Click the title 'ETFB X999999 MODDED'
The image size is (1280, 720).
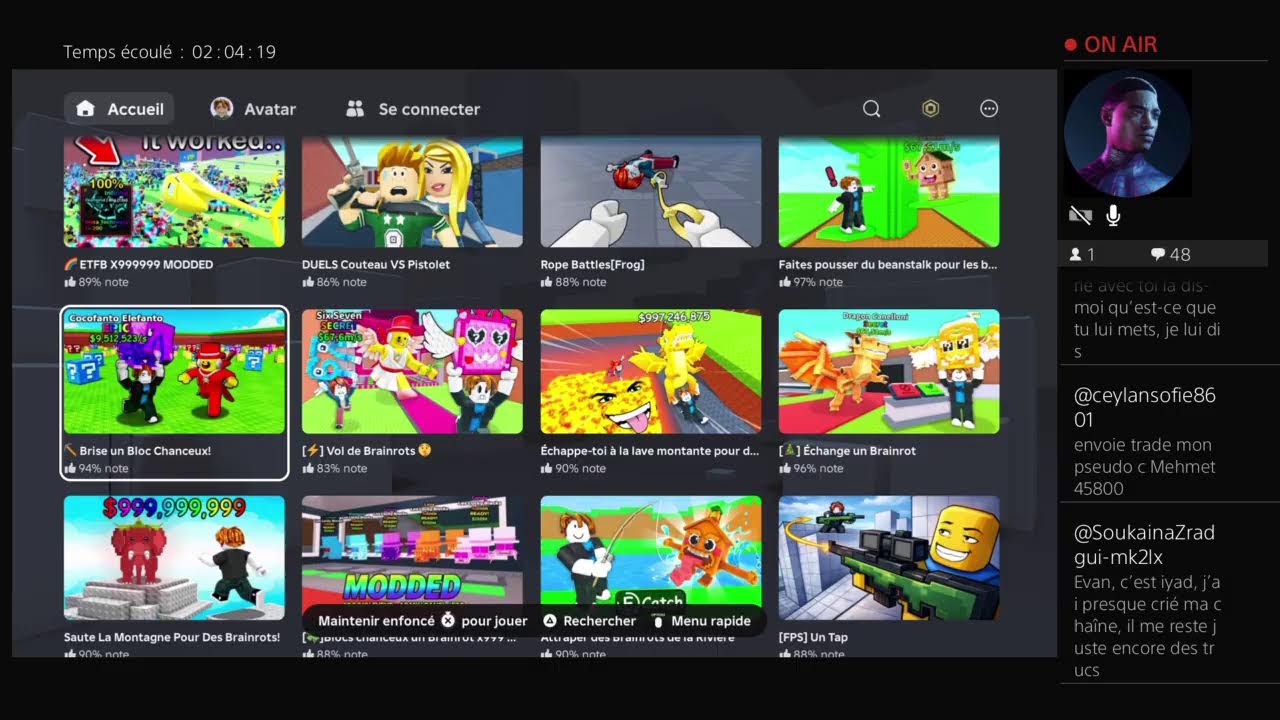pos(138,265)
